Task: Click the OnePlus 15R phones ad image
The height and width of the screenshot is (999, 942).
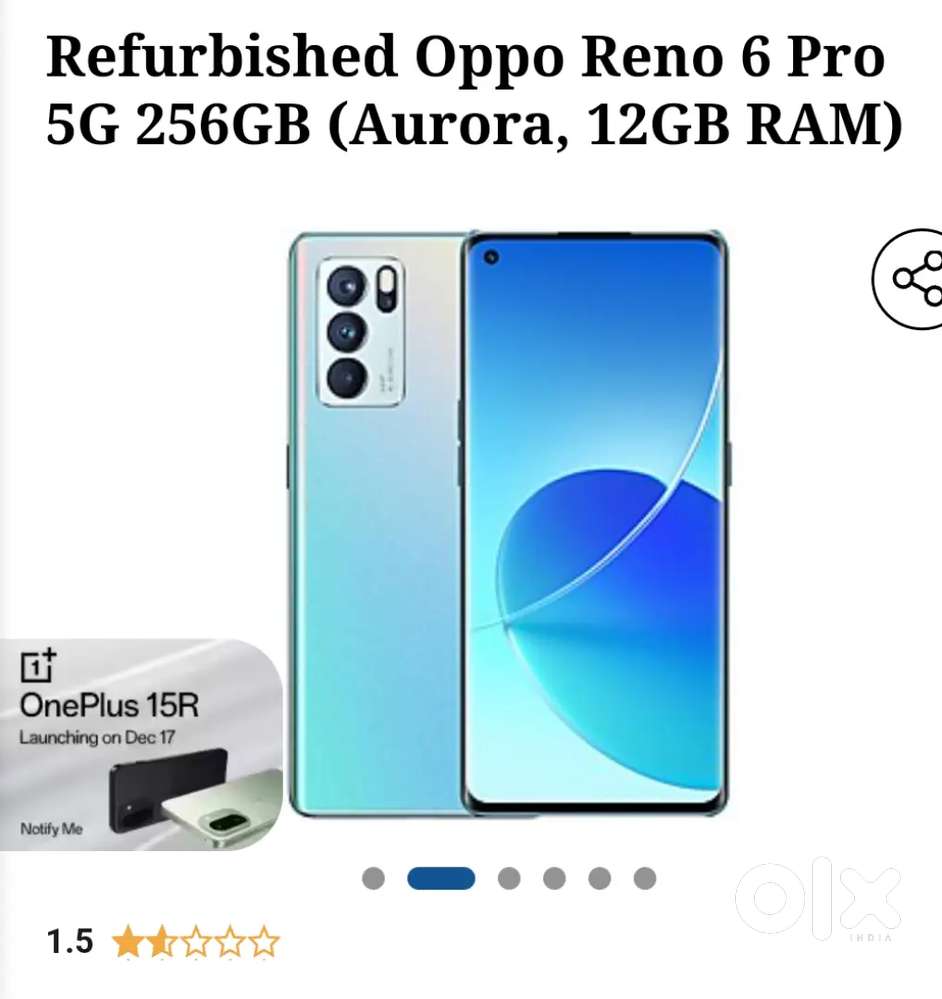Action: [196, 798]
